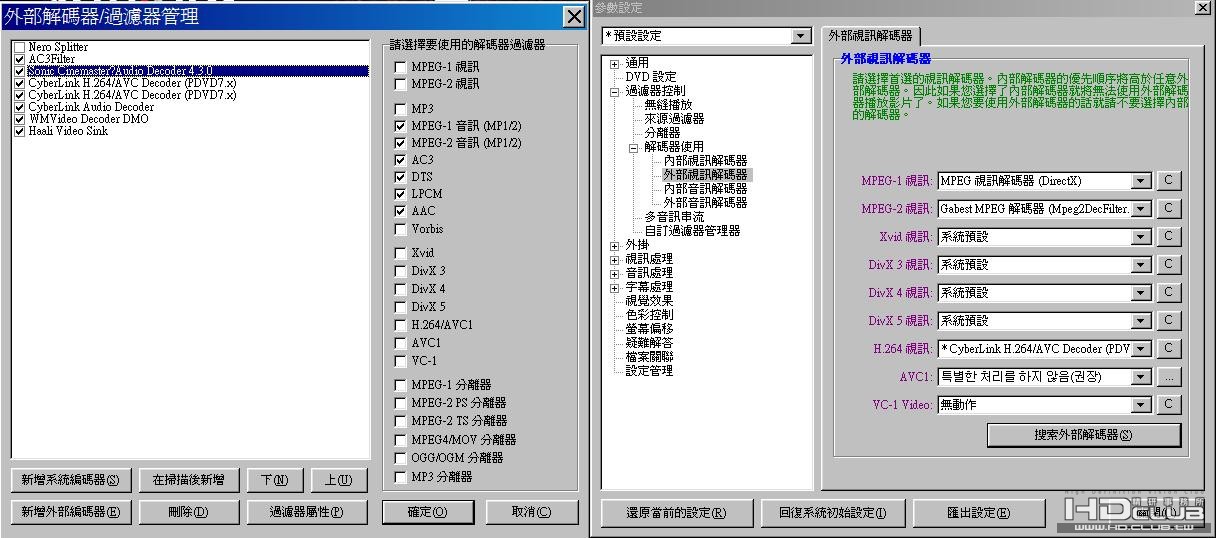Screen dimensions: 1216x538
Task: Open the MPEG-1 視訊 decoder dropdown
Action: (x=1141, y=181)
